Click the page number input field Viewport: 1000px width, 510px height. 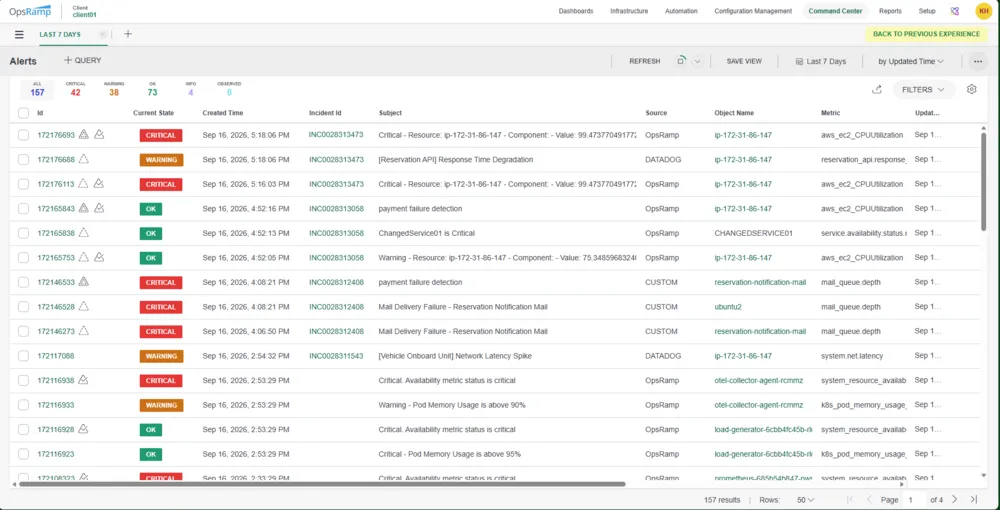pos(913,500)
